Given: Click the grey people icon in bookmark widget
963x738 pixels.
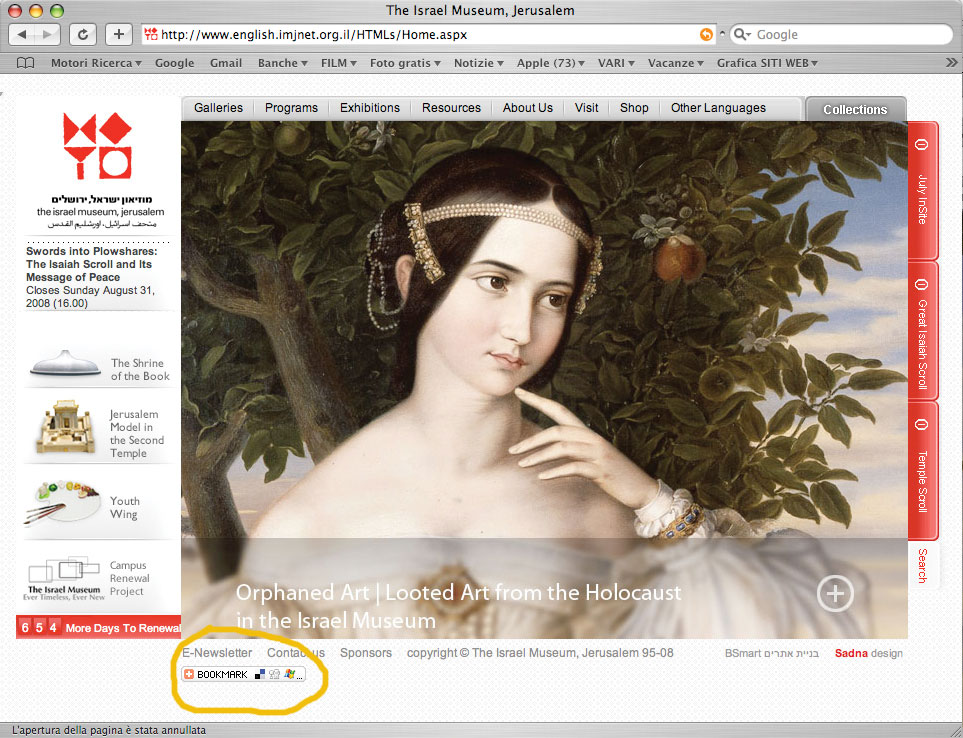Looking at the screenshot, I should pos(275,674).
